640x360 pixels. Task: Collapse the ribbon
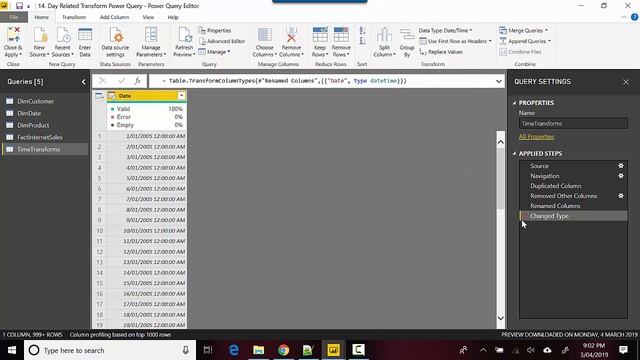pyautogui.click(x=623, y=17)
